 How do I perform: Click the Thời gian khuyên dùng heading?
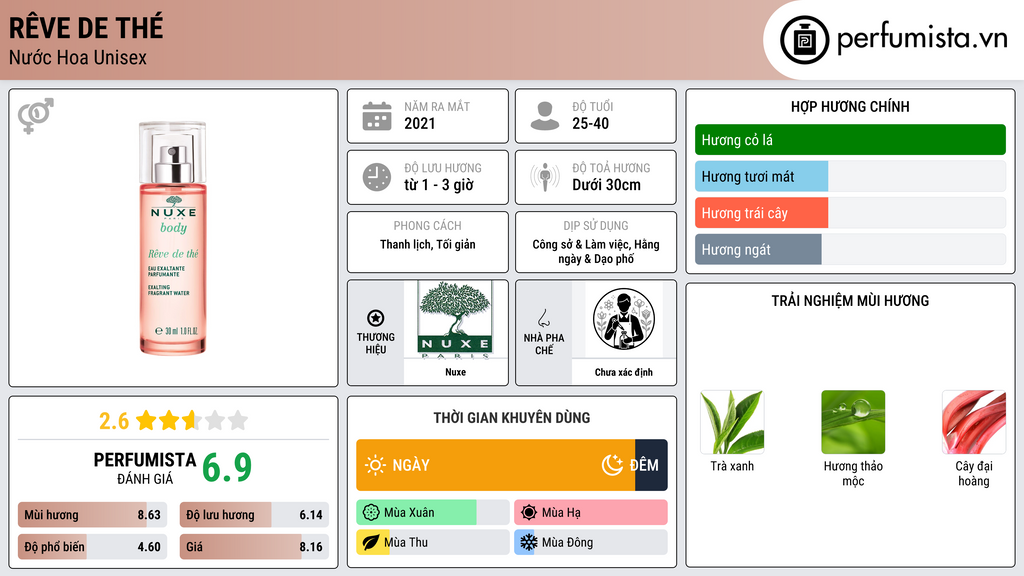[x=512, y=418]
